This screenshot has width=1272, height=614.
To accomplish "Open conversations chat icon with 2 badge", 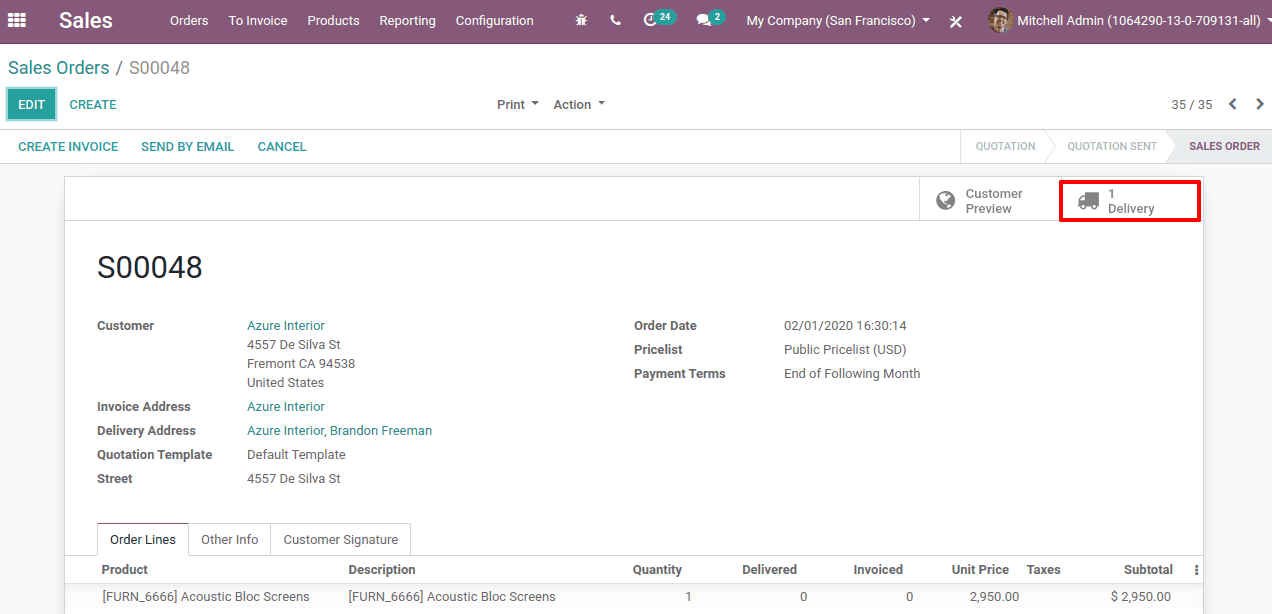I will 710,19.
